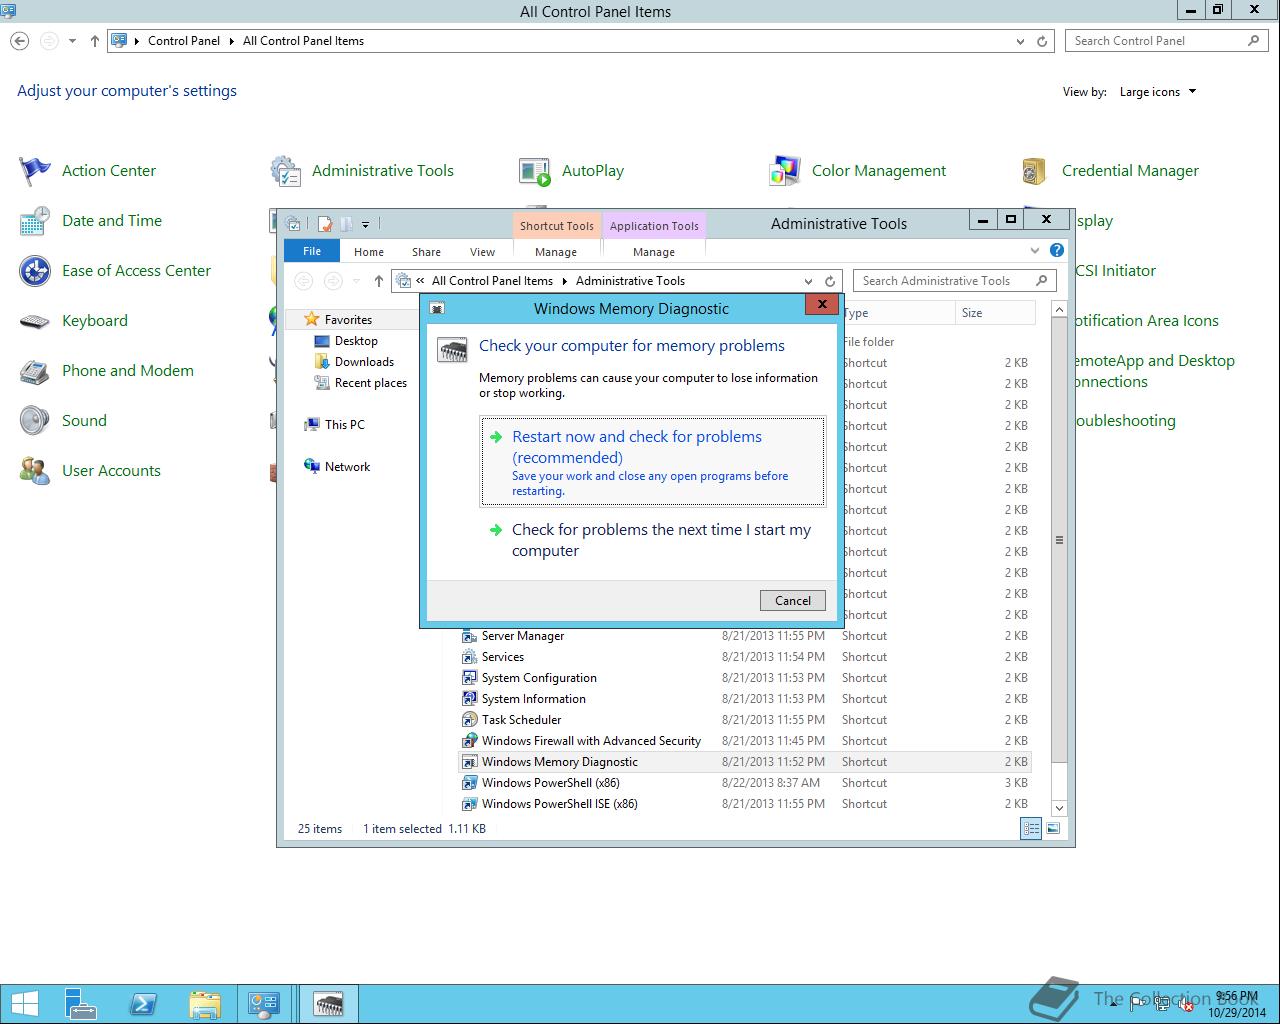Open the Home ribbon tab
Image resolution: width=1280 pixels, height=1024 pixels.
[369, 252]
